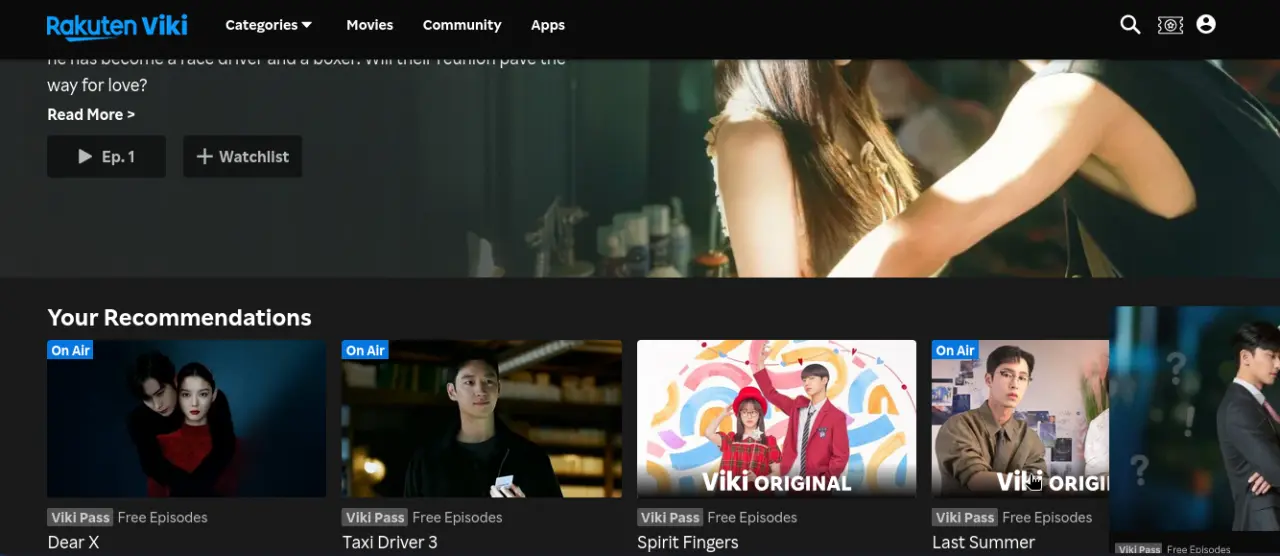The height and width of the screenshot is (556, 1280).
Task: Click Viki Pass badge under Dear X
Action: click(x=80, y=518)
